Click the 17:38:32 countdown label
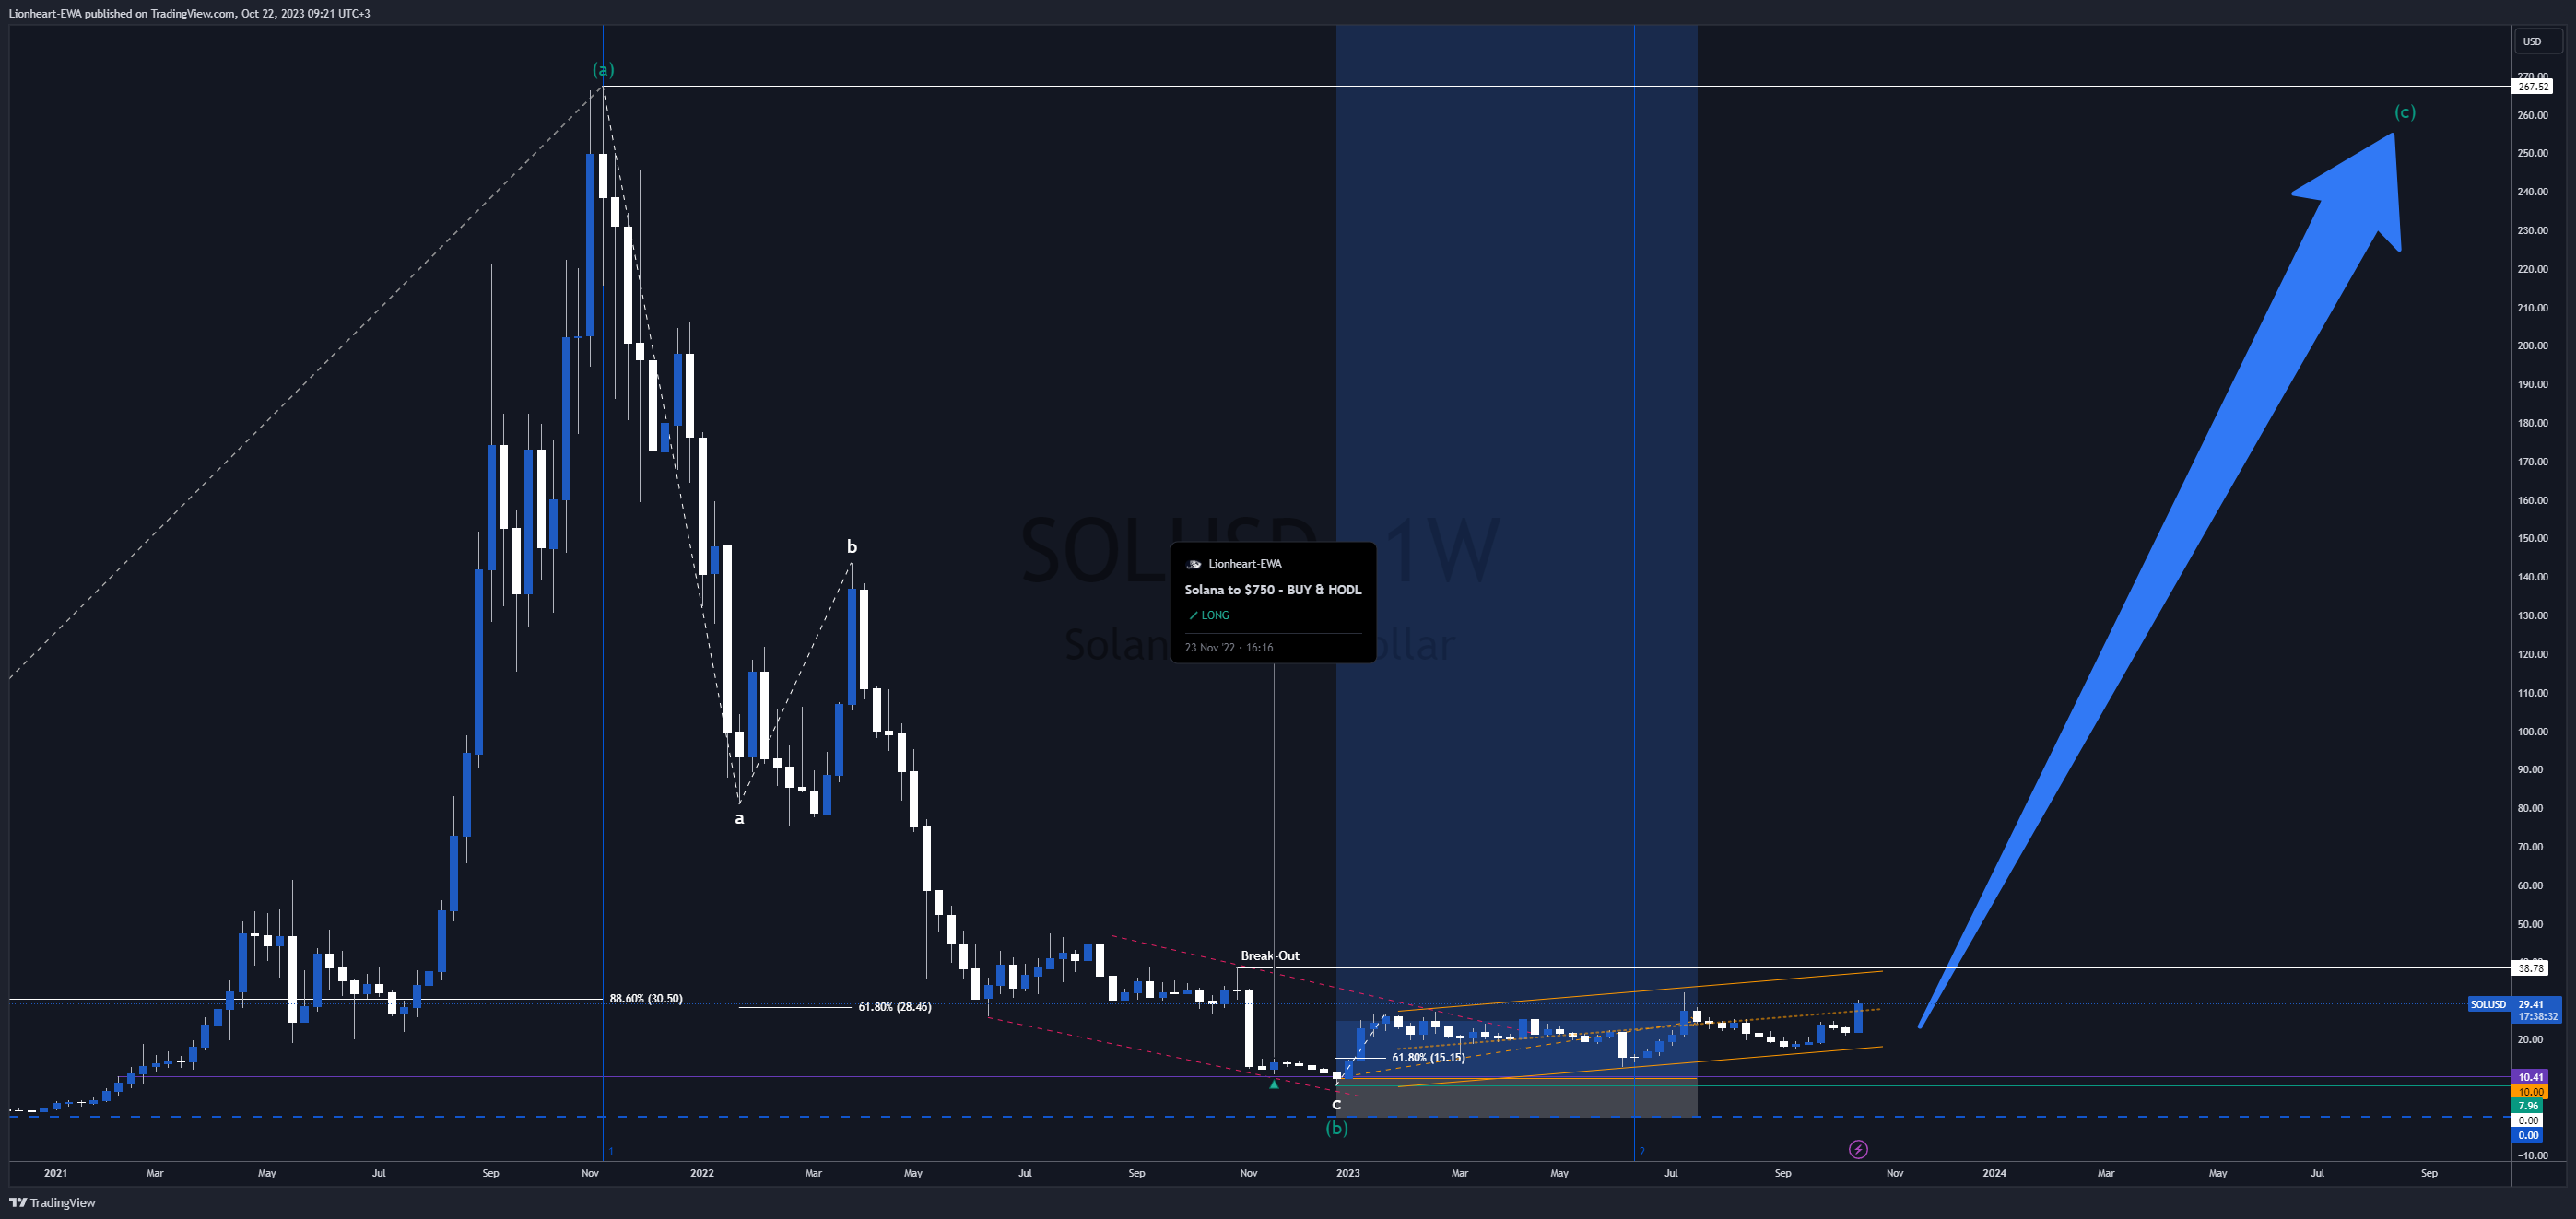Screen dimensions: 2576x1219 tap(2537, 1016)
